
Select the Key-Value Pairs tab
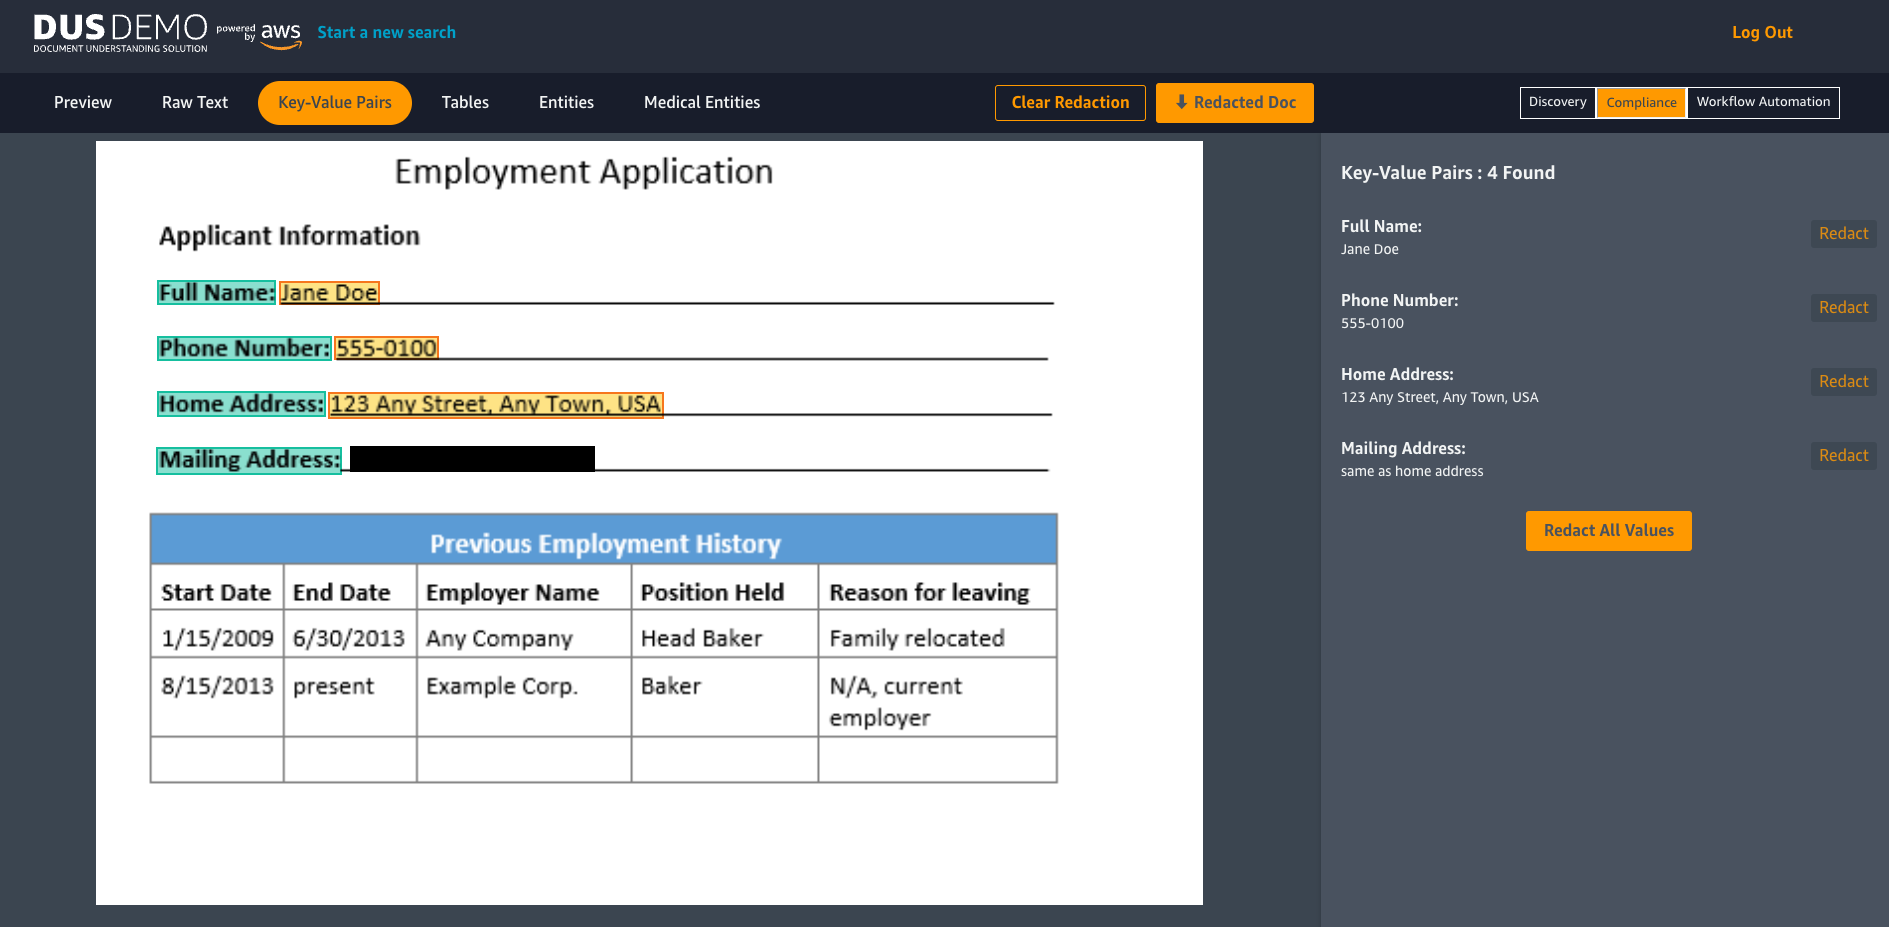pyautogui.click(x=335, y=103)
